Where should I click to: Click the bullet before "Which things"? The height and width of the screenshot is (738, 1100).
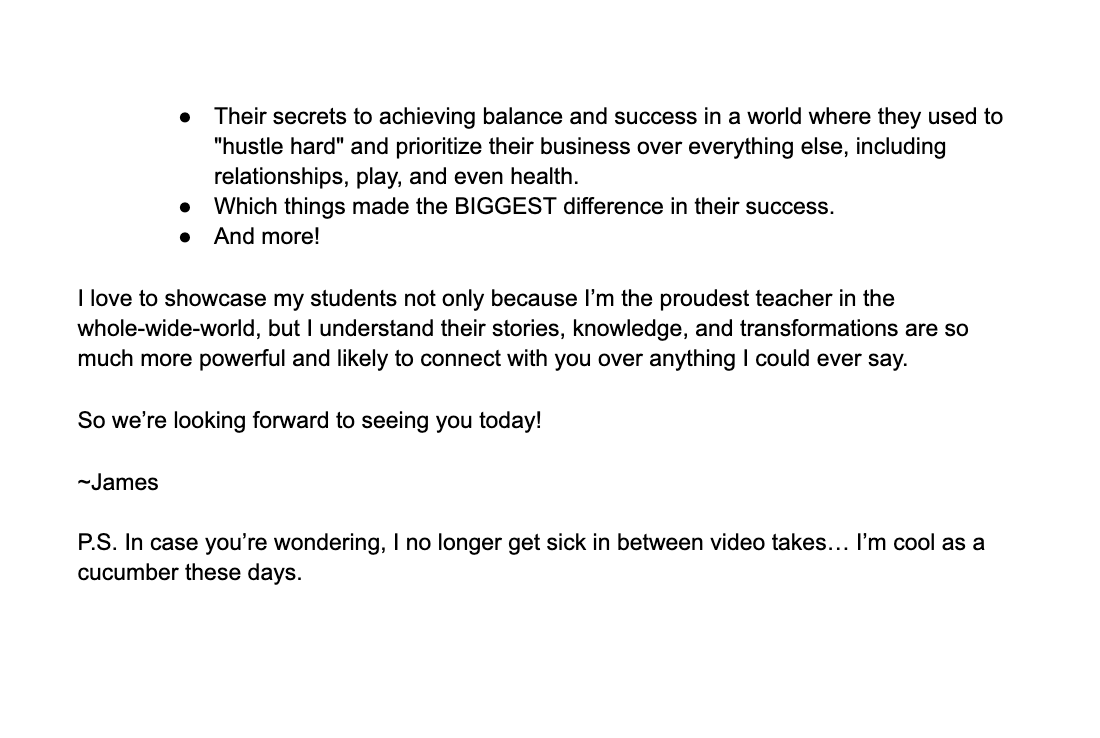185,207
